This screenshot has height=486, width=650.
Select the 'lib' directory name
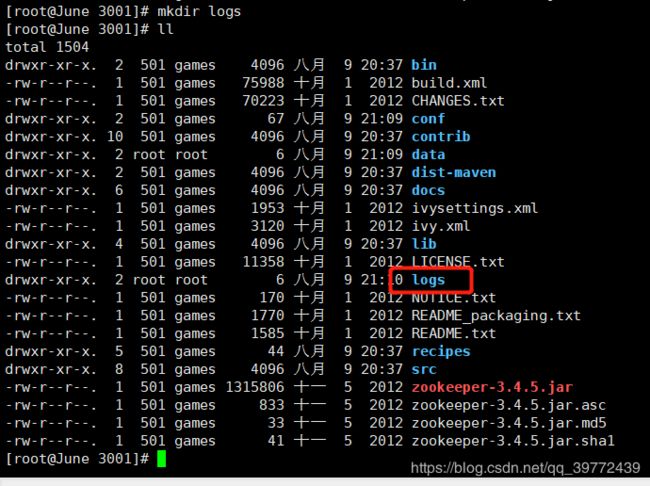click(424, 244)
